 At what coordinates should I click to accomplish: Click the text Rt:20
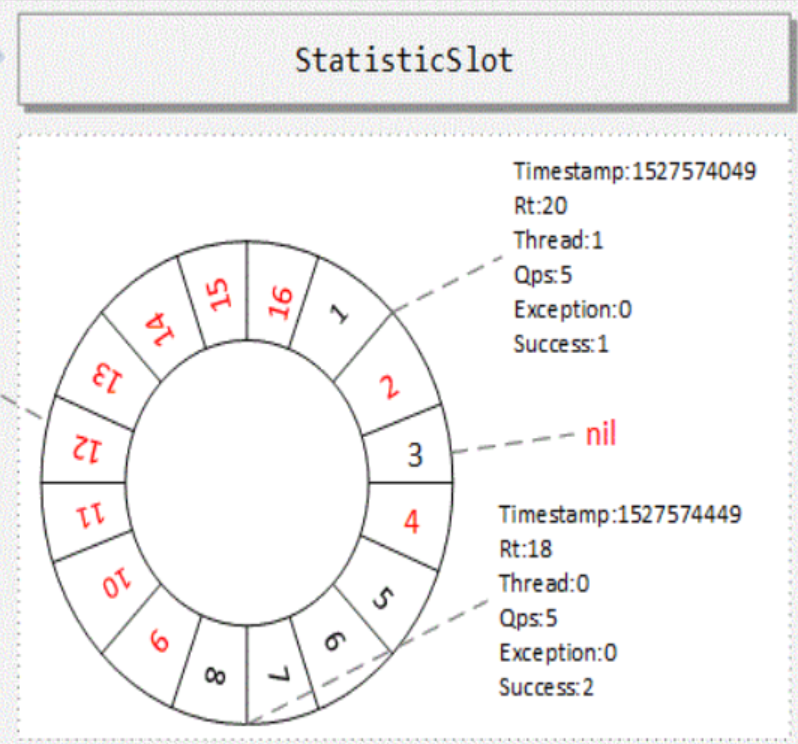(540, 206)
